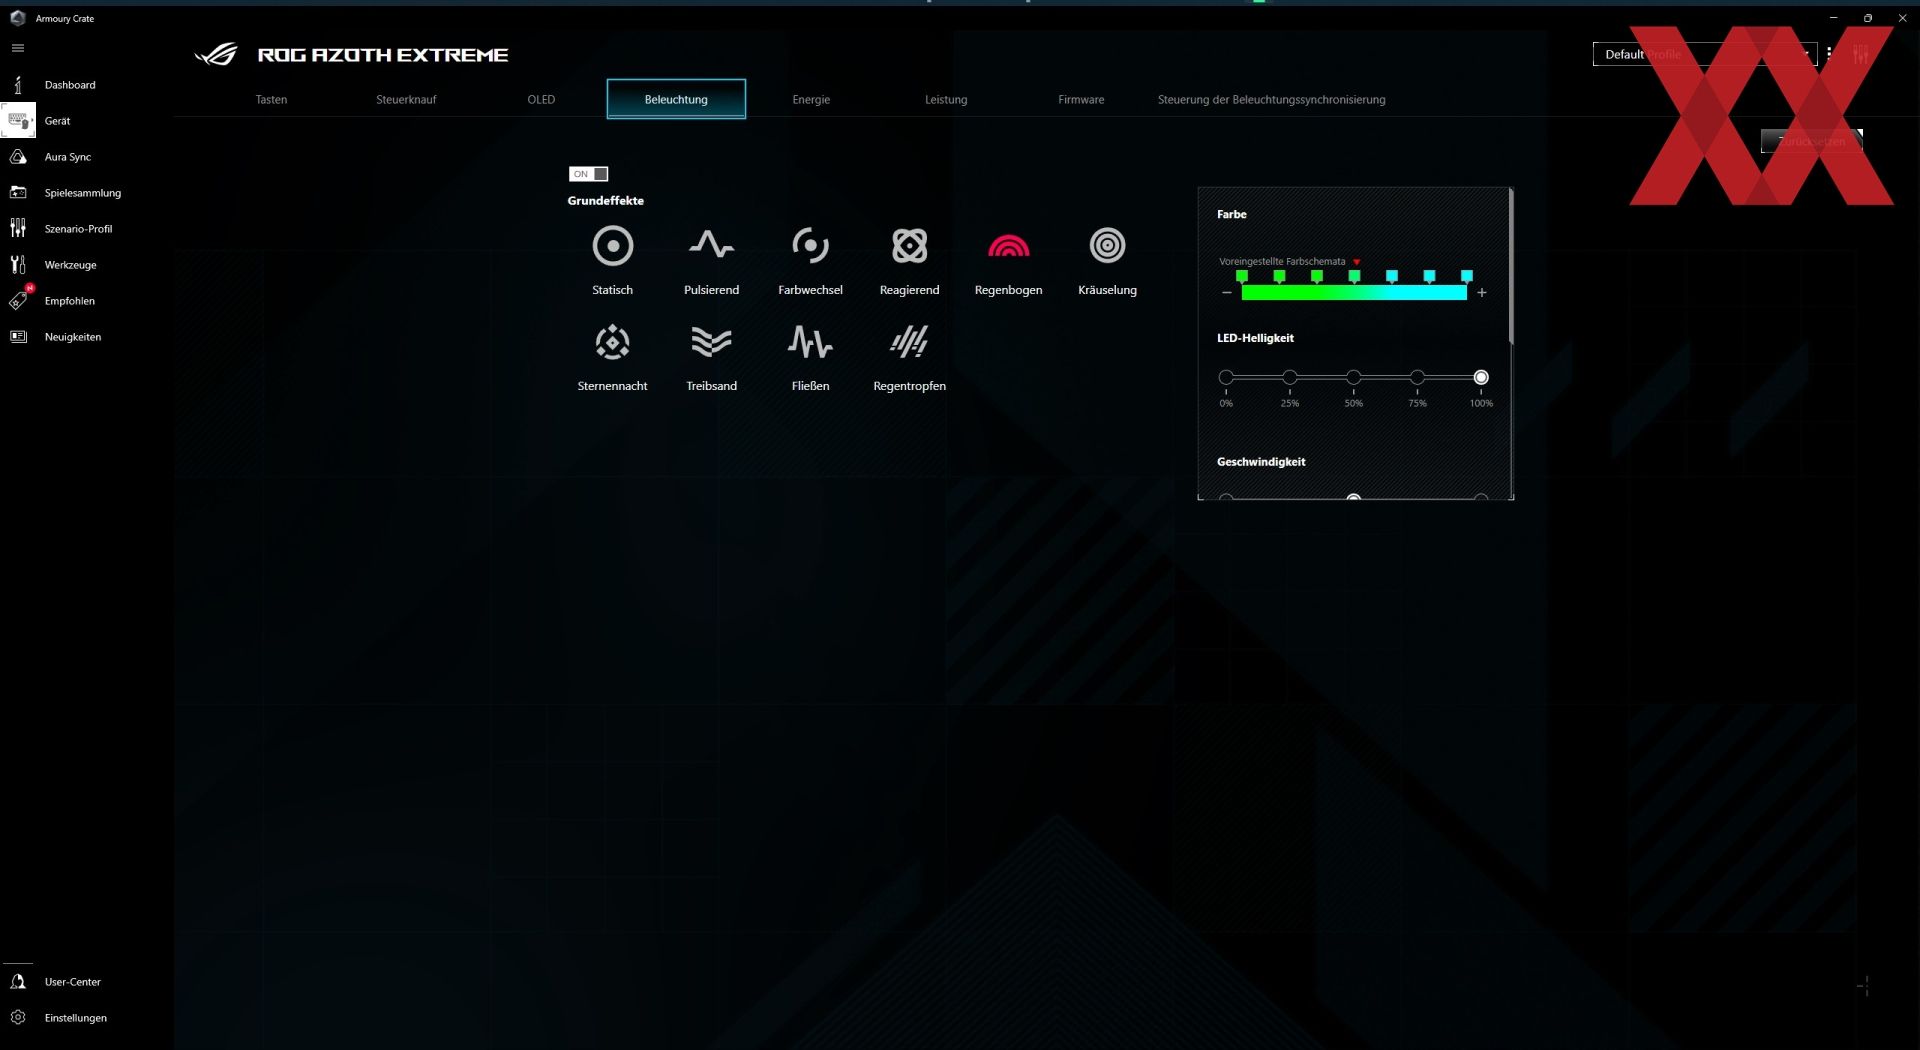This screenshot has height=1050, width=1920.
Task: Toggle the lighting ON switch
Action: click(x=588, y=174)
